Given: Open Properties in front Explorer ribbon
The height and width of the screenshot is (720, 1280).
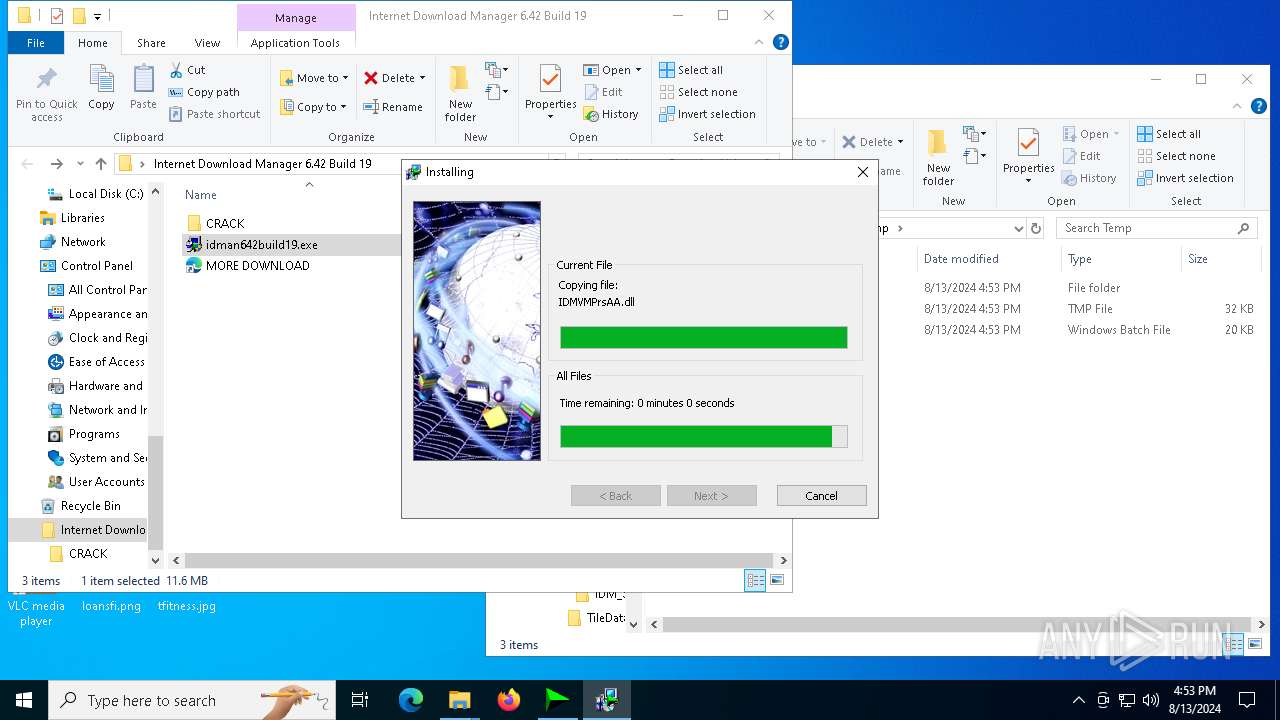Looking at the screenshot, I should (550, 92).
